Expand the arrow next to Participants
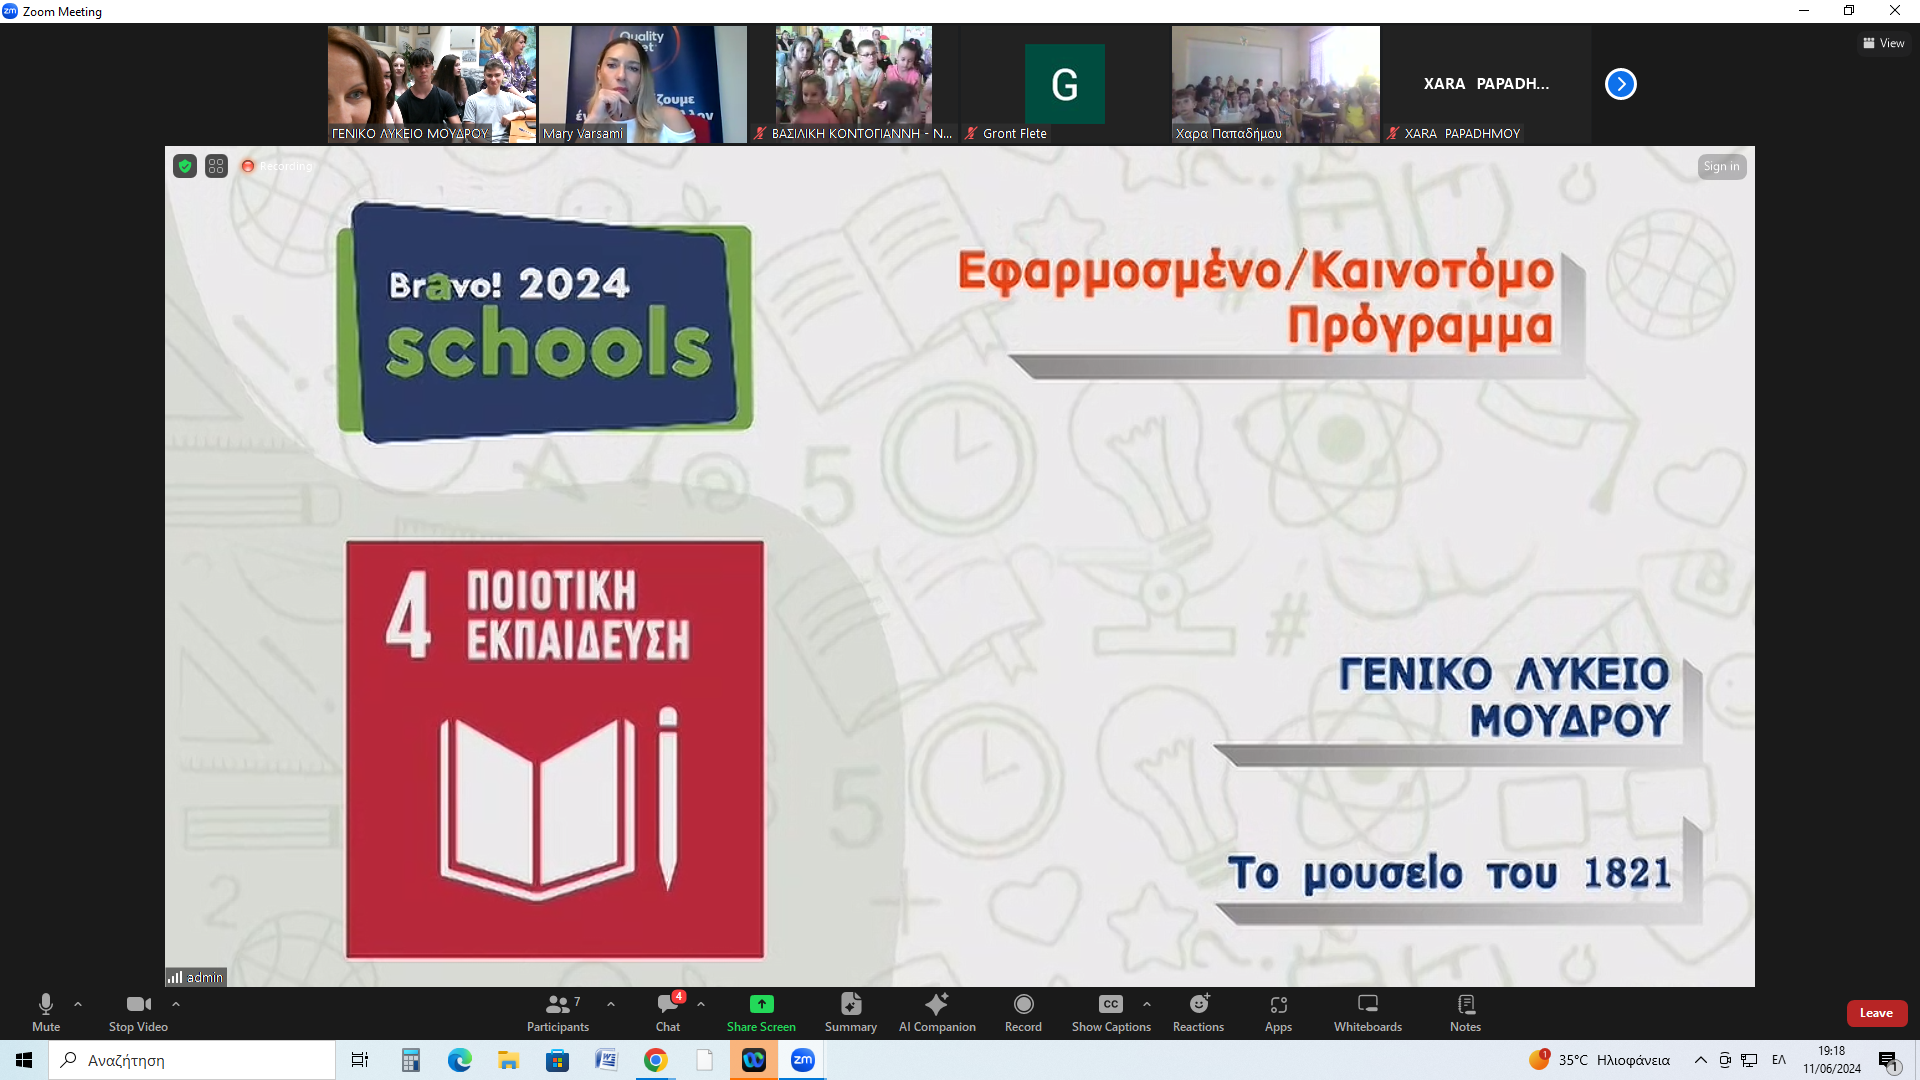This screenshot has width=1920, height=1080. coord(611,1004)
